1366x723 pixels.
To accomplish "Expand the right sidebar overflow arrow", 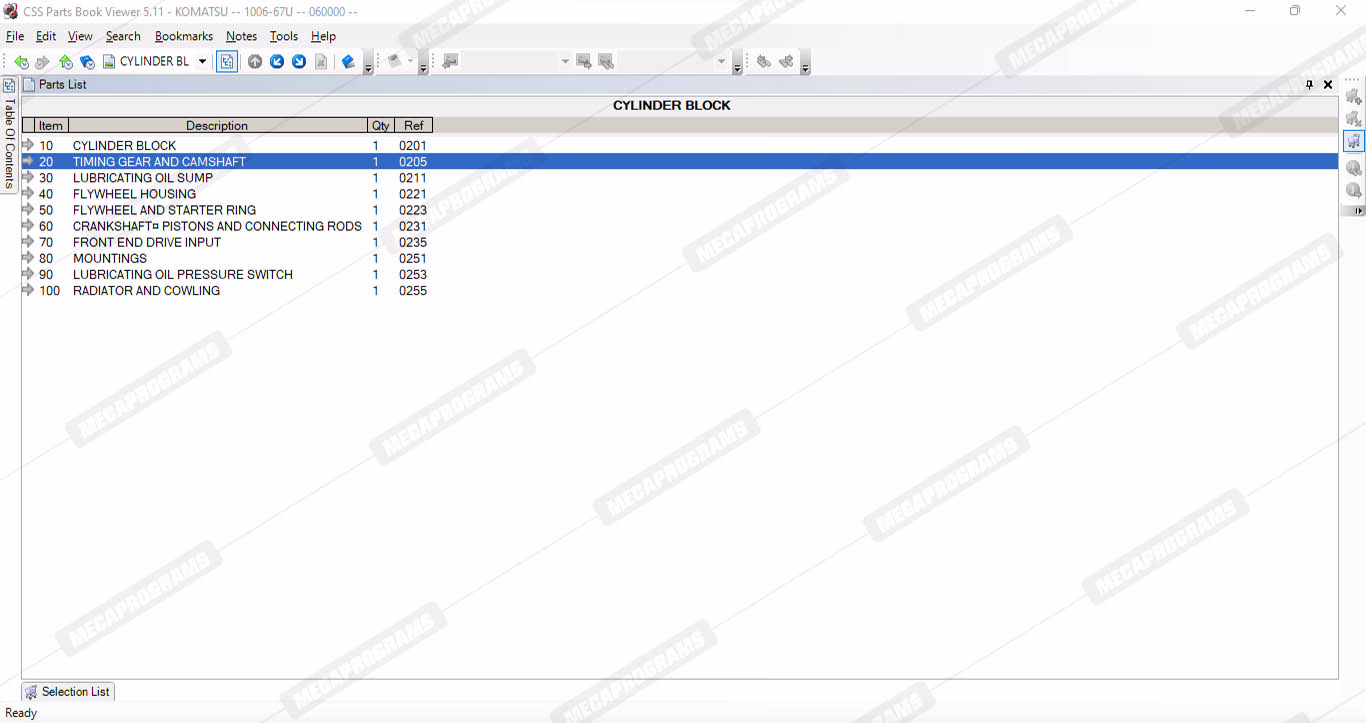I will click(1358, 211).
